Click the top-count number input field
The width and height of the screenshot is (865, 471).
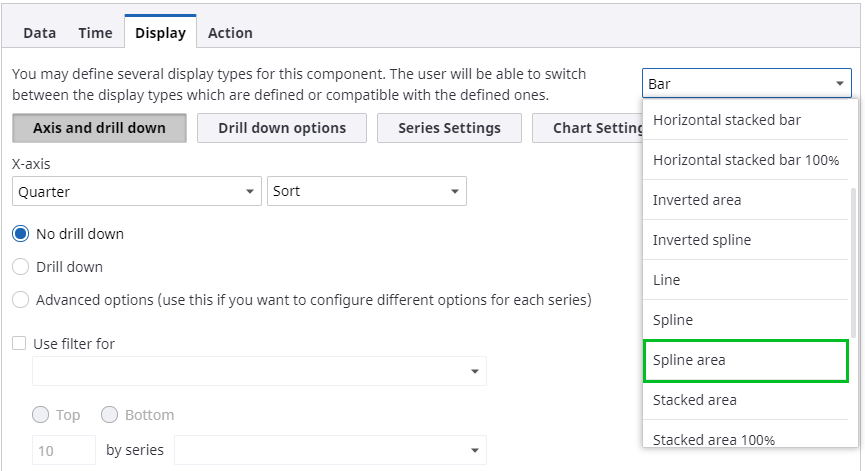click(x=64, y=450)
